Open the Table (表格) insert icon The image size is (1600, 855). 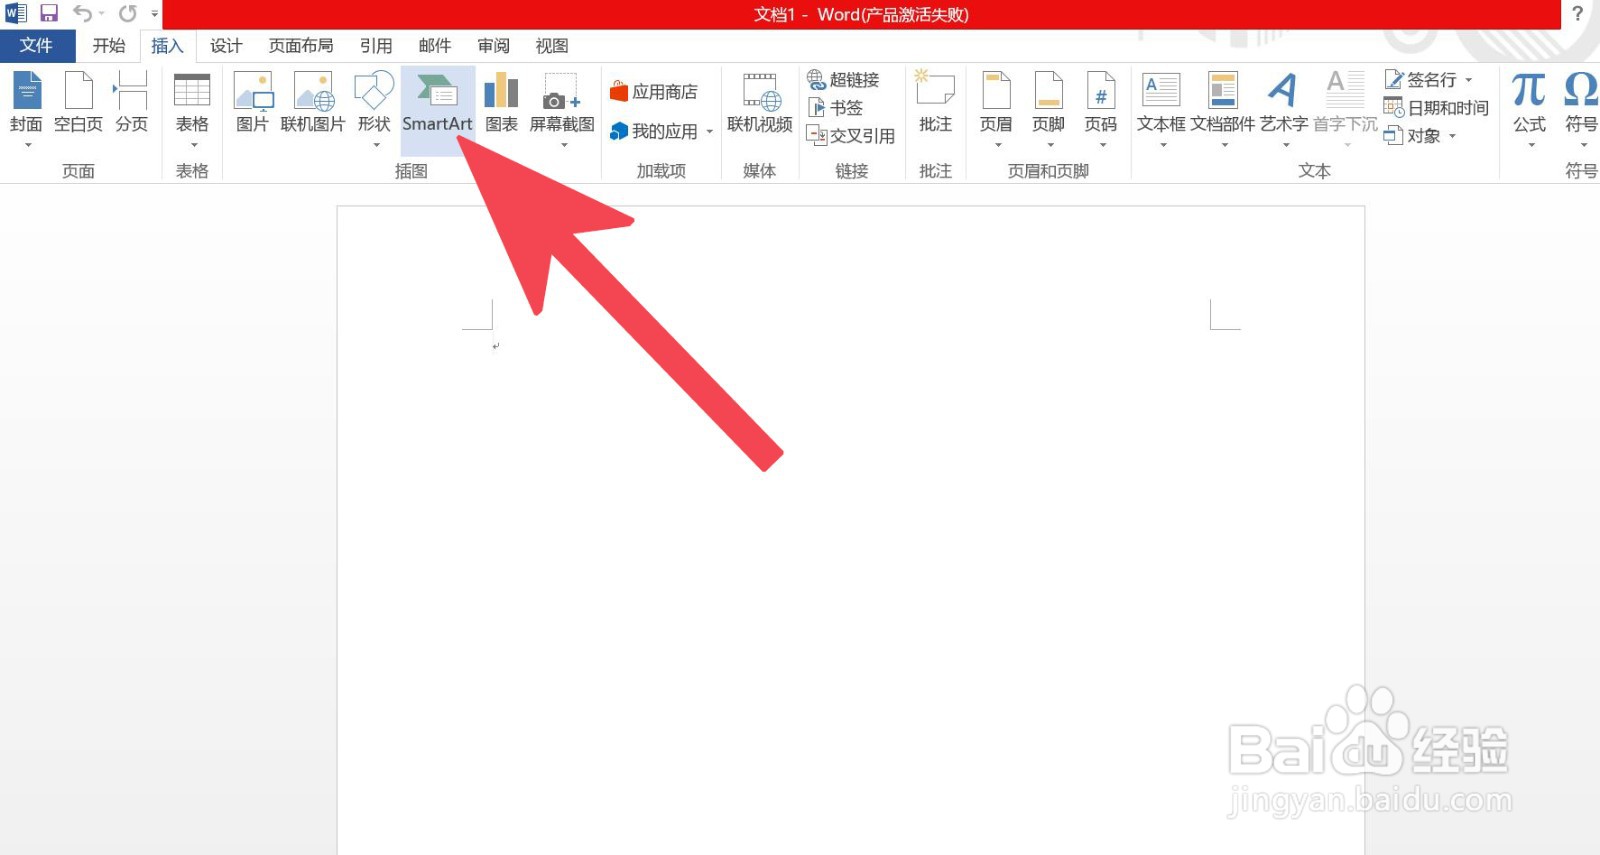click(192, 91)
